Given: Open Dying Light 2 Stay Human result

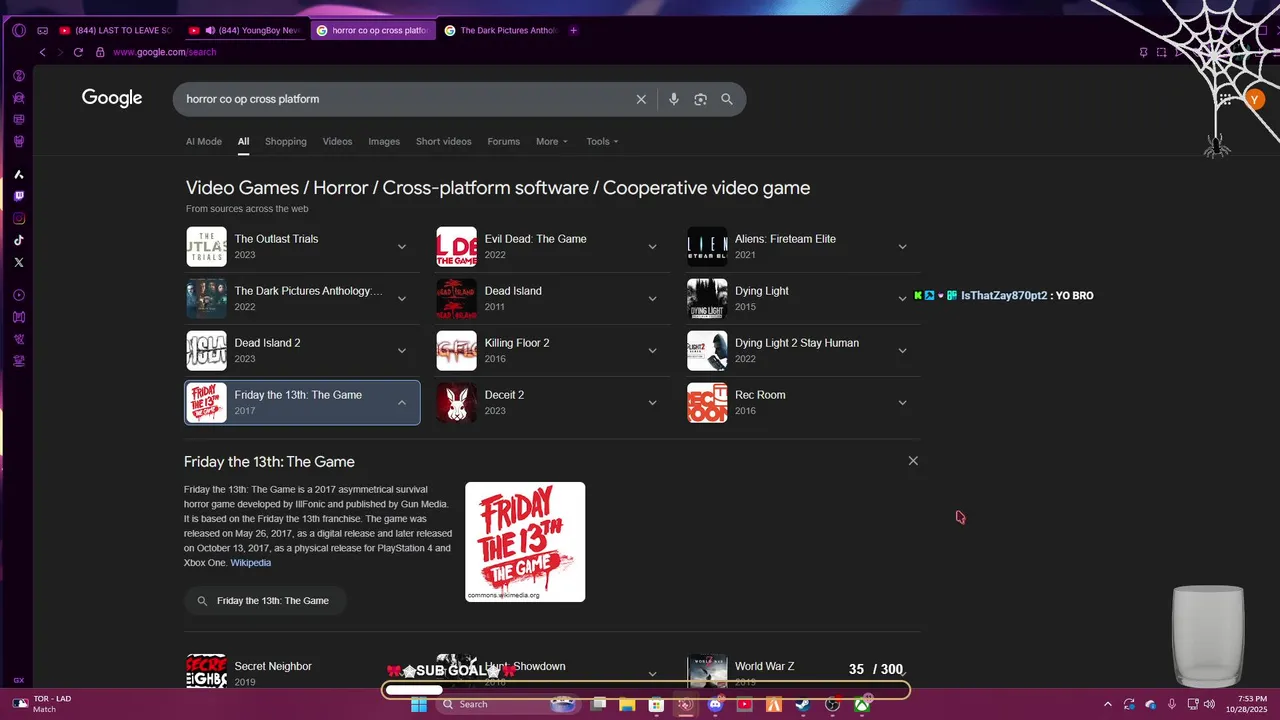Looking at the screenshot, I should pyautogui.click(x=803, y=350).
